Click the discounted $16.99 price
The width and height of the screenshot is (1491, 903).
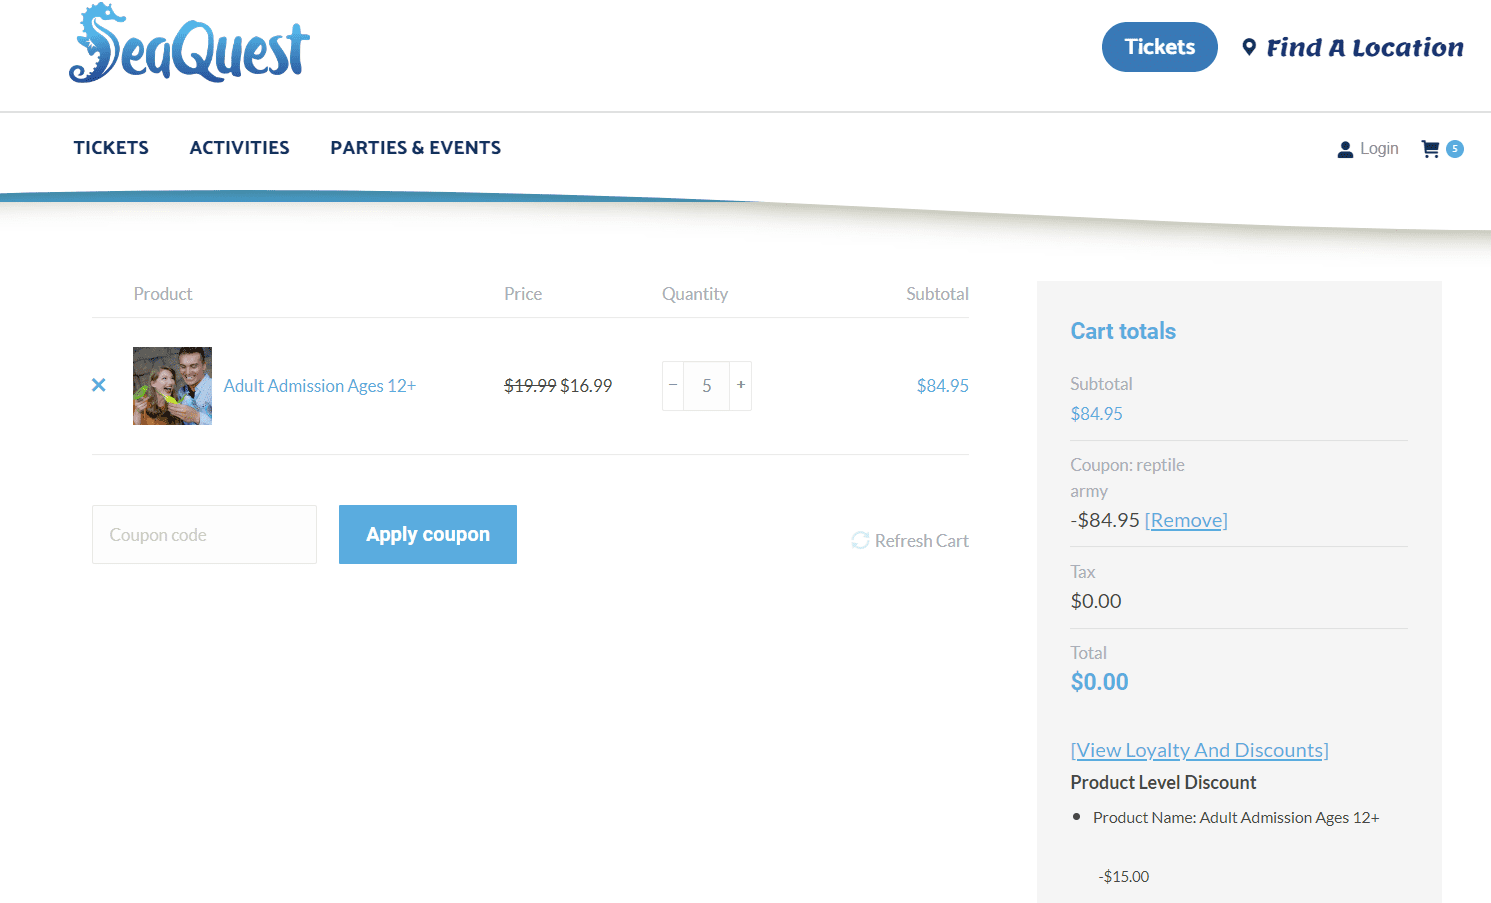tap(586, 386)
